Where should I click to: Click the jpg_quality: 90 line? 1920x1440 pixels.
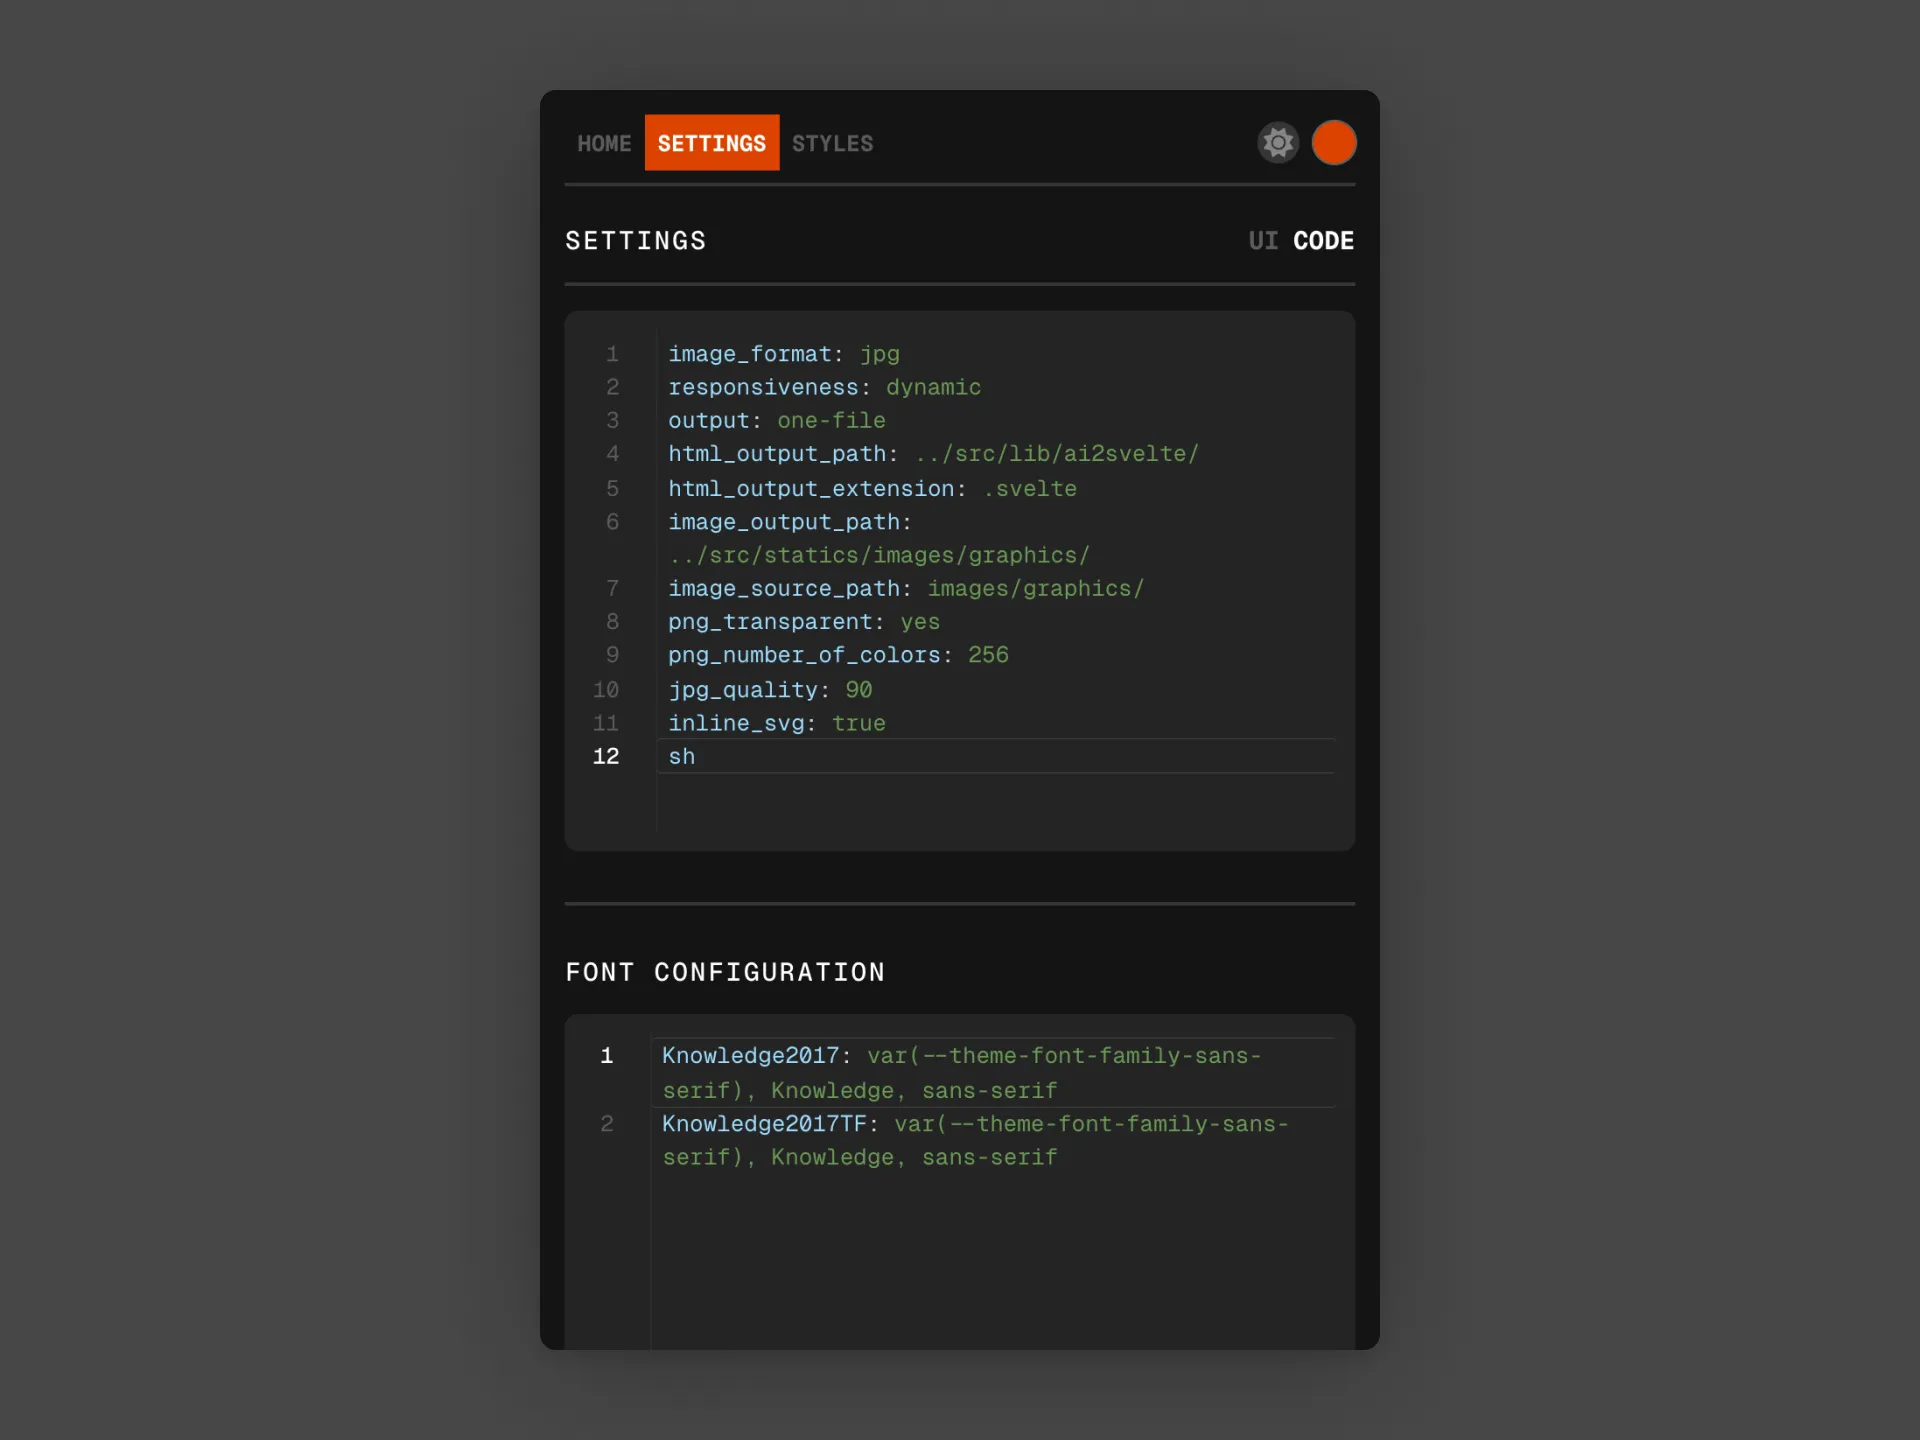pos(770,690)
